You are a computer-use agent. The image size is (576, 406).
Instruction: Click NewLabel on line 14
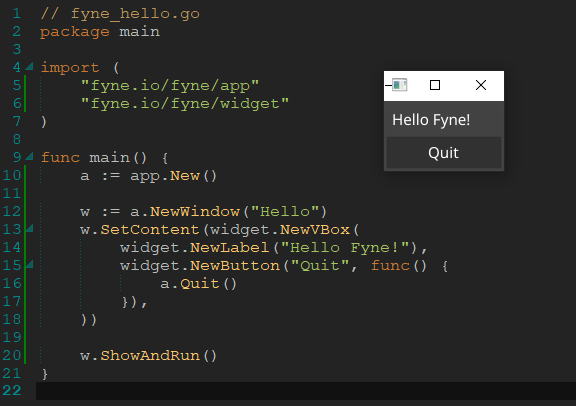230,248
